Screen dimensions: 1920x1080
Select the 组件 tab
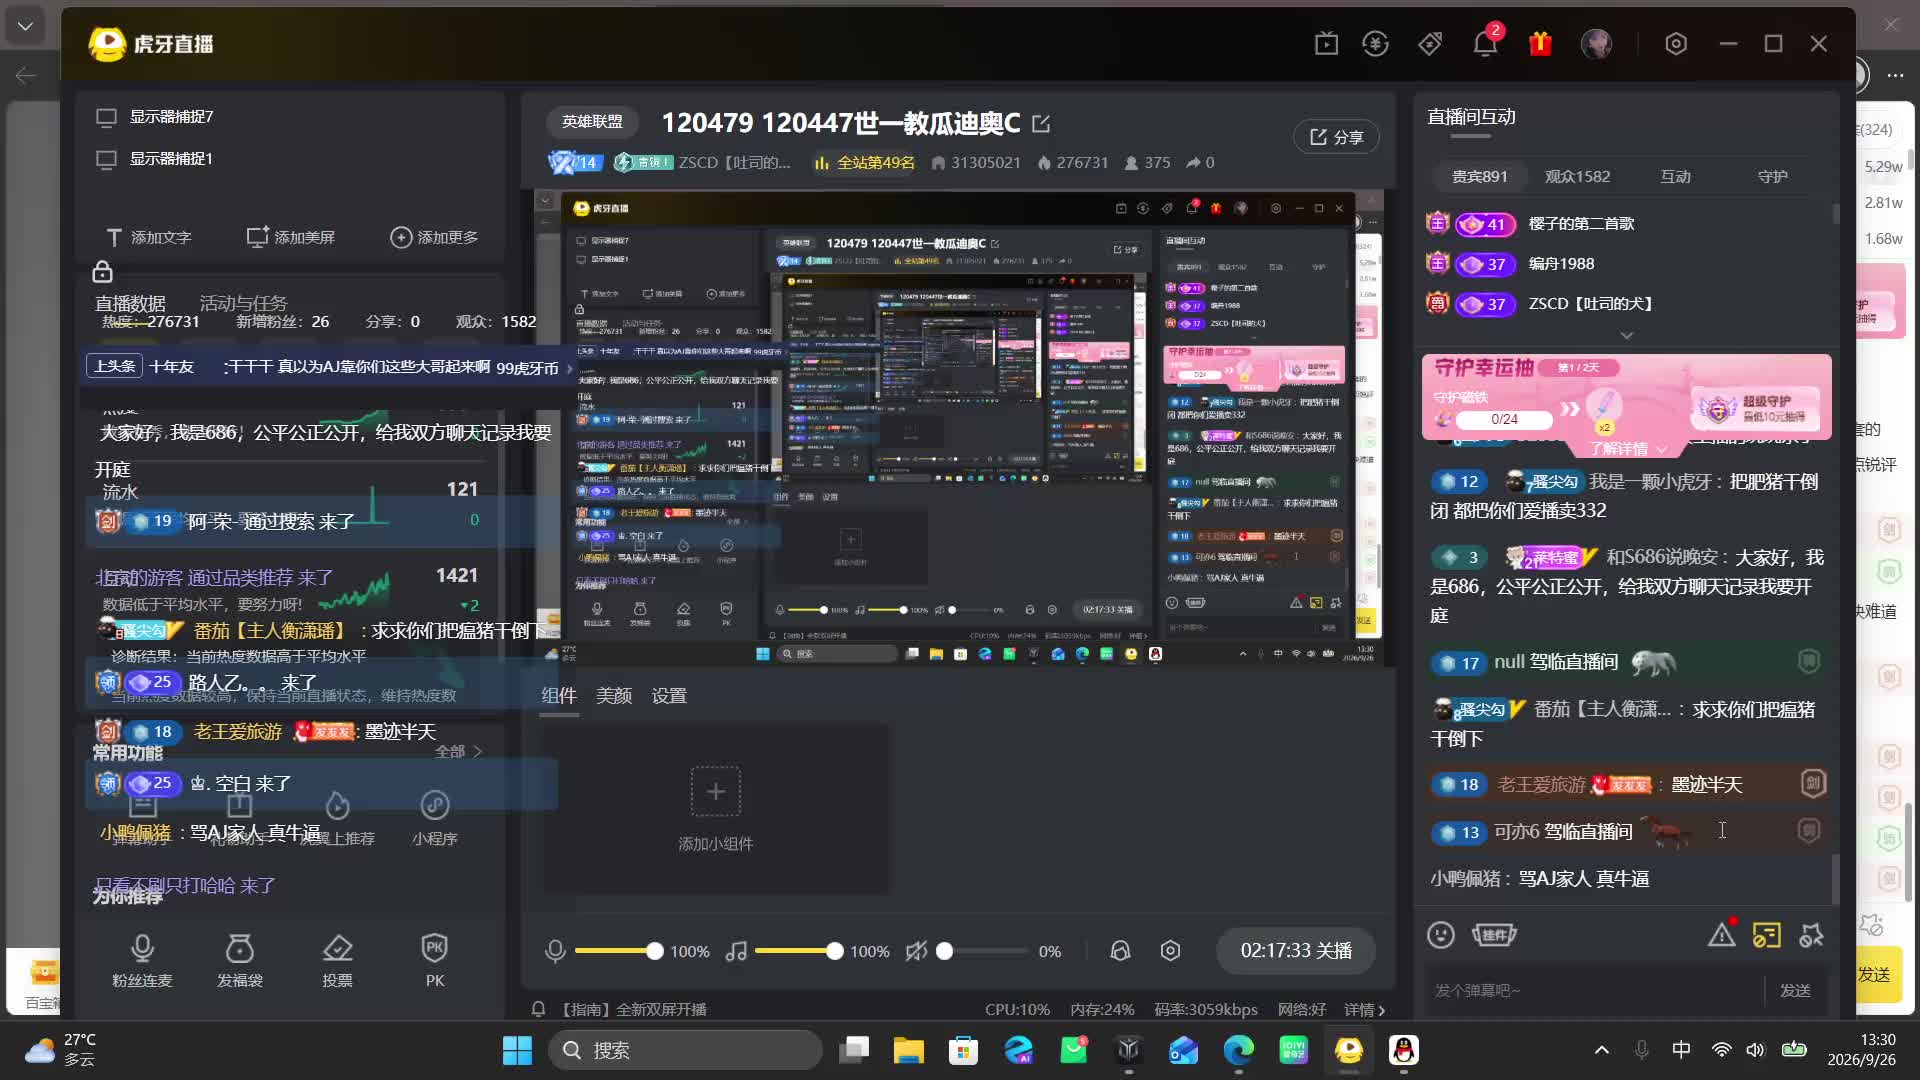click(x=558, y=696)
